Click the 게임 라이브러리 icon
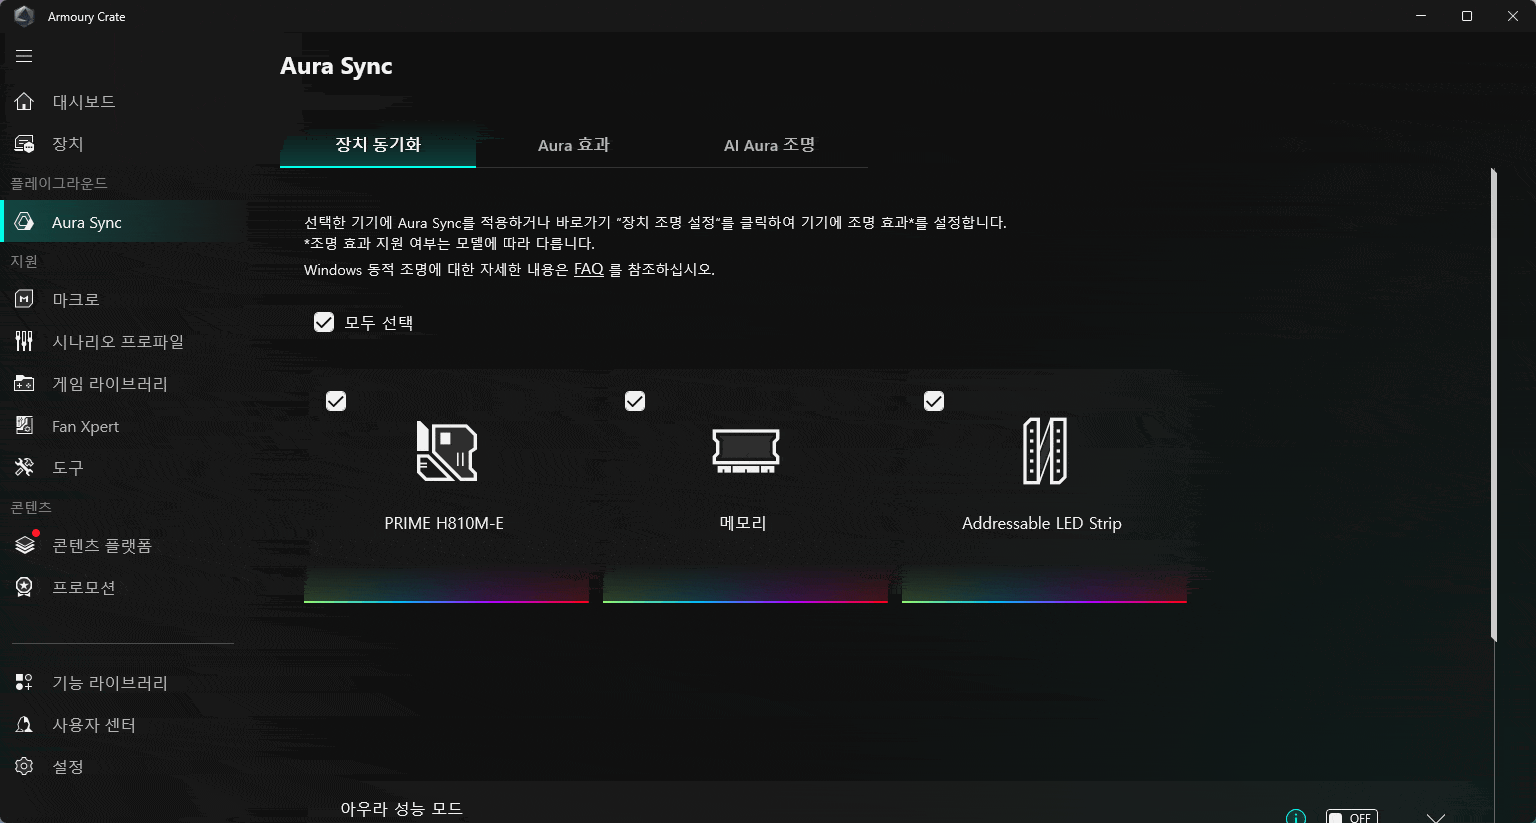 [24, 384]
